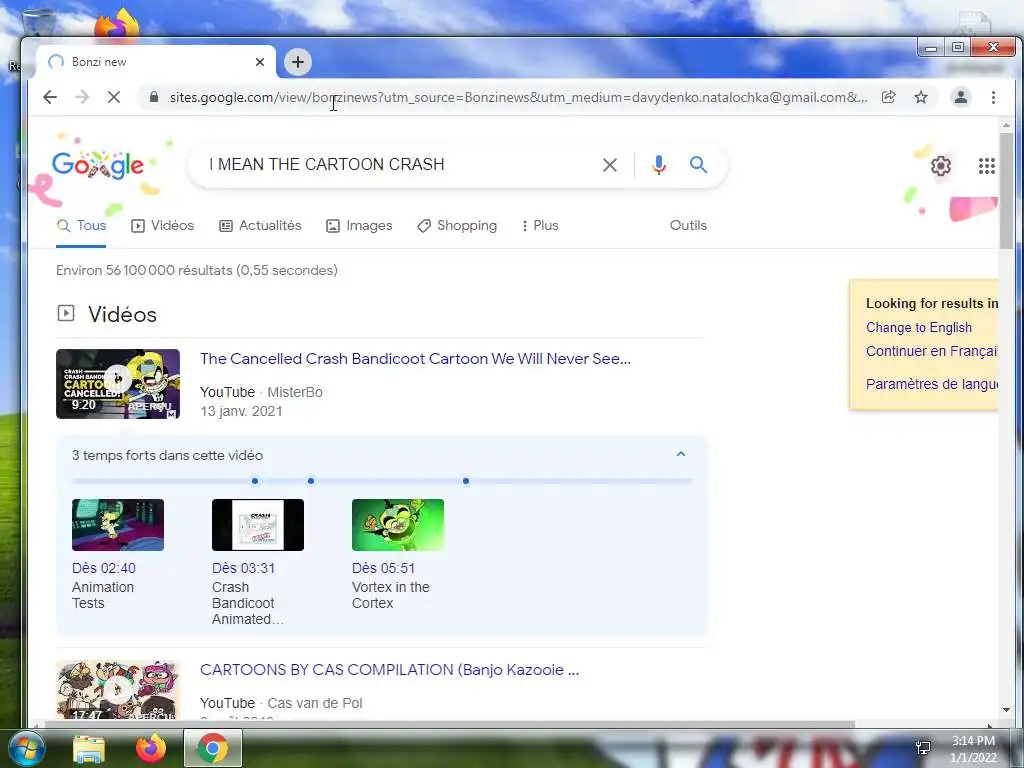Open the Chrome profile avatar
Viewport: 1024px width, 768px height.
(x=961, y=97)
